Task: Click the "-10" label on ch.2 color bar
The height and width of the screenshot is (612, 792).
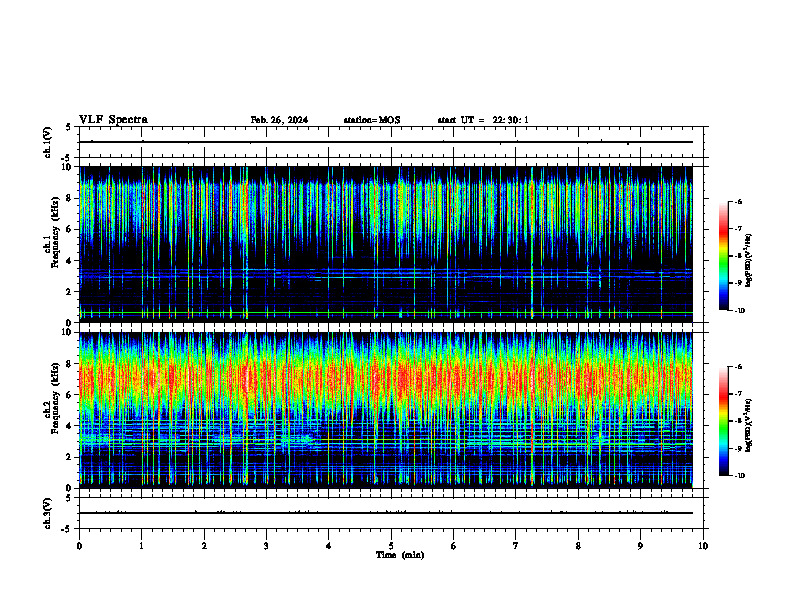Action: click(x=740, y=476)
